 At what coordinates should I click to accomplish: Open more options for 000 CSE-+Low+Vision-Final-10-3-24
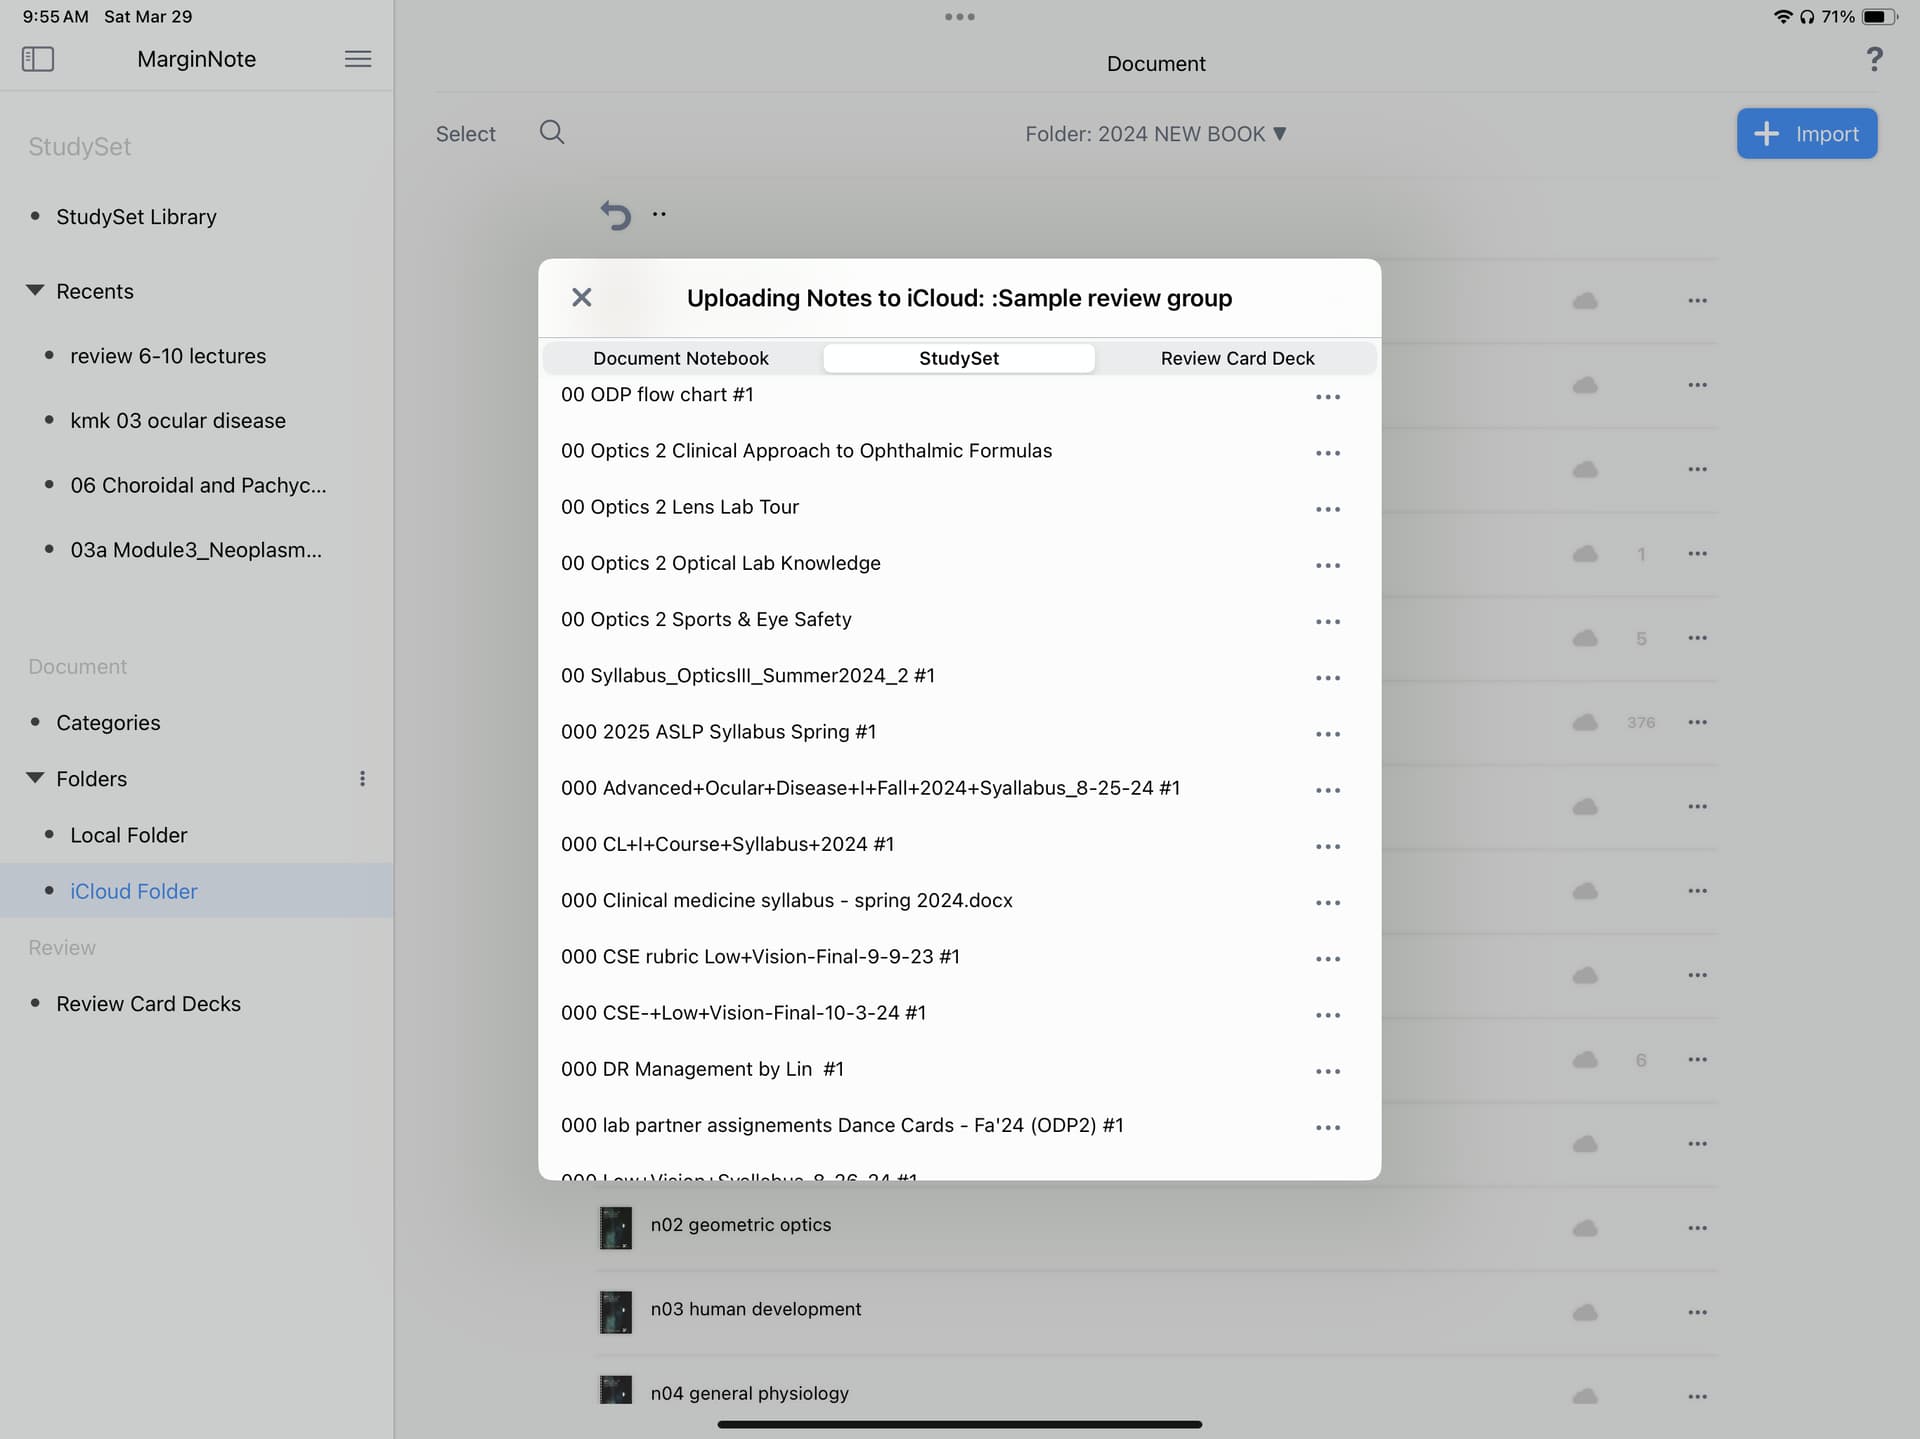[1328, 1015]
